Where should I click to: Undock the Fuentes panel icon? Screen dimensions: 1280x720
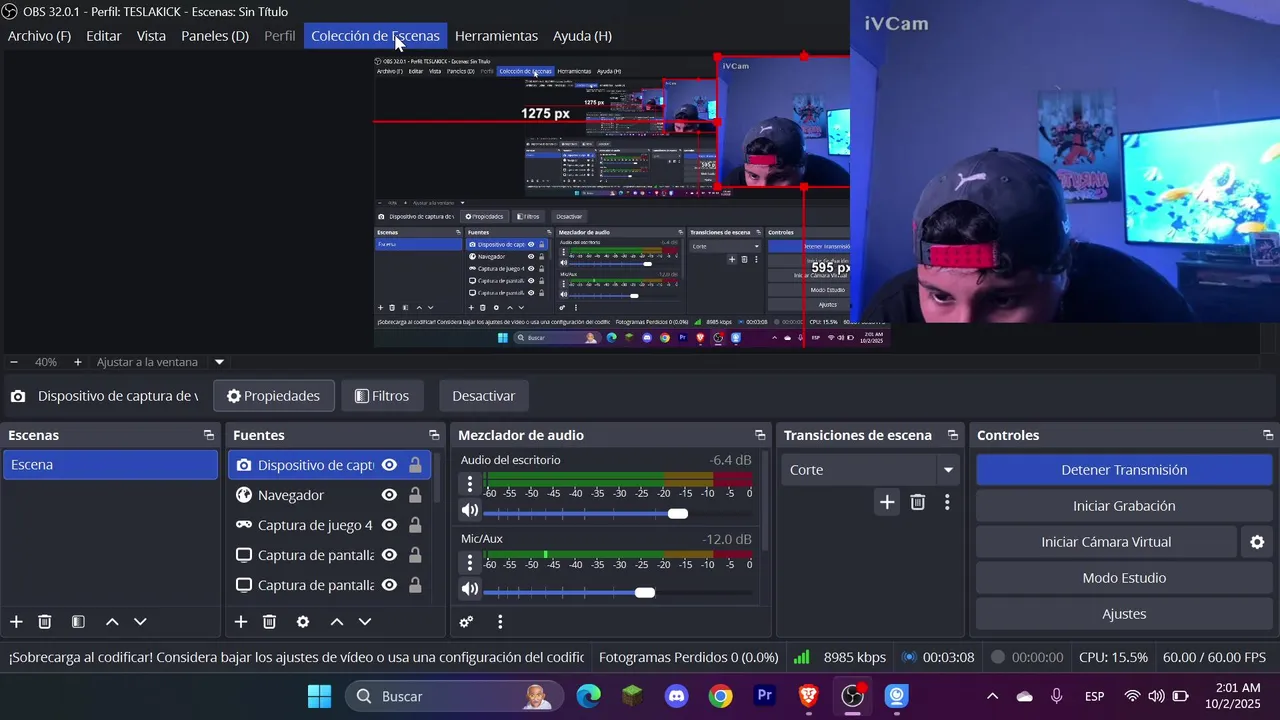coord(434,435)
